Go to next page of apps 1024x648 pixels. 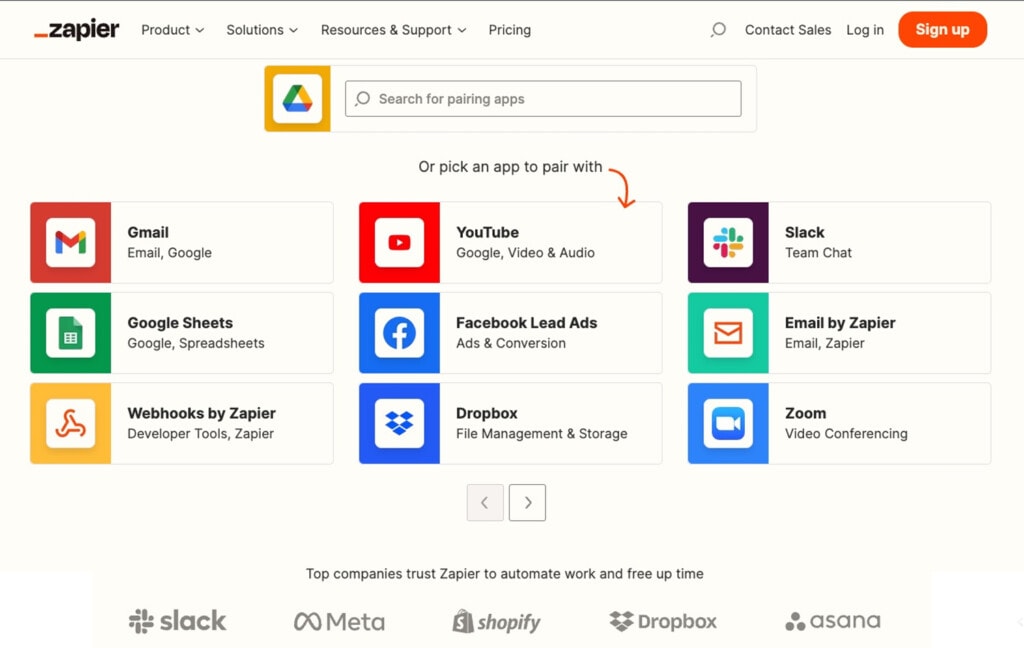coord(527,502)
